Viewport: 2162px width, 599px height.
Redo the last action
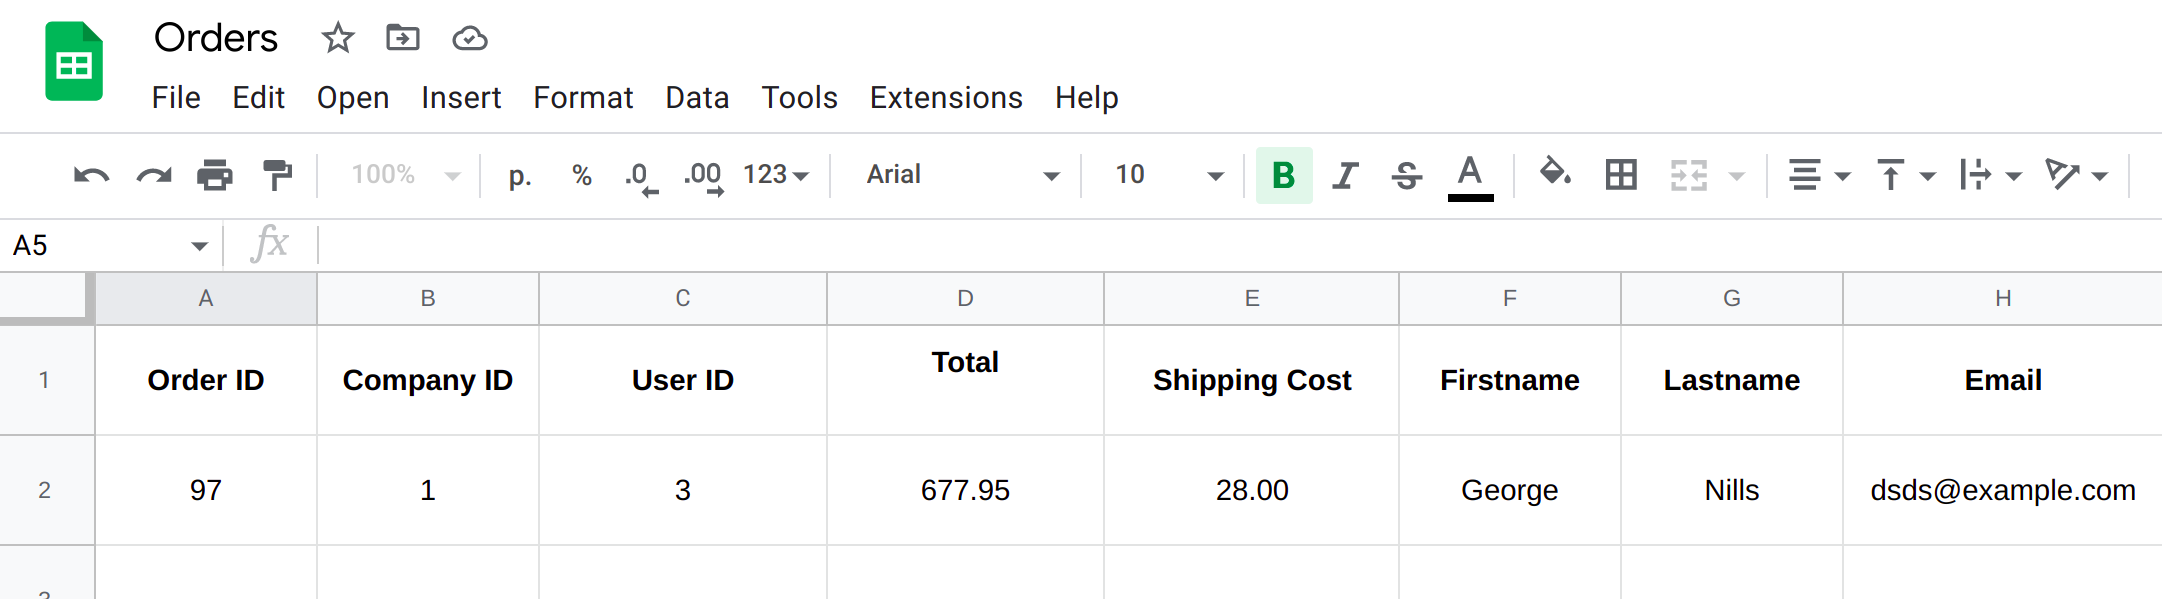[x=154, y=175]
